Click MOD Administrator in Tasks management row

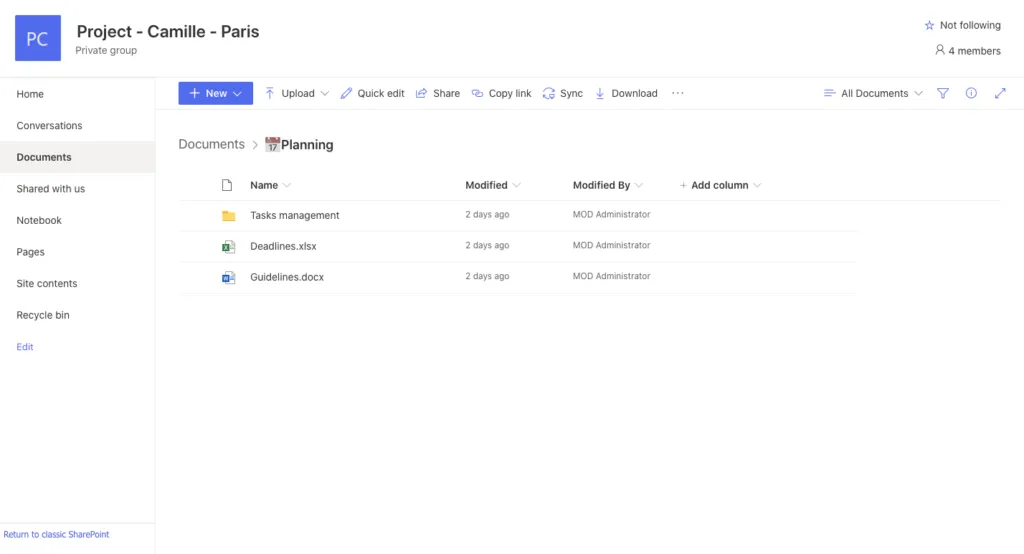point(611,214)
